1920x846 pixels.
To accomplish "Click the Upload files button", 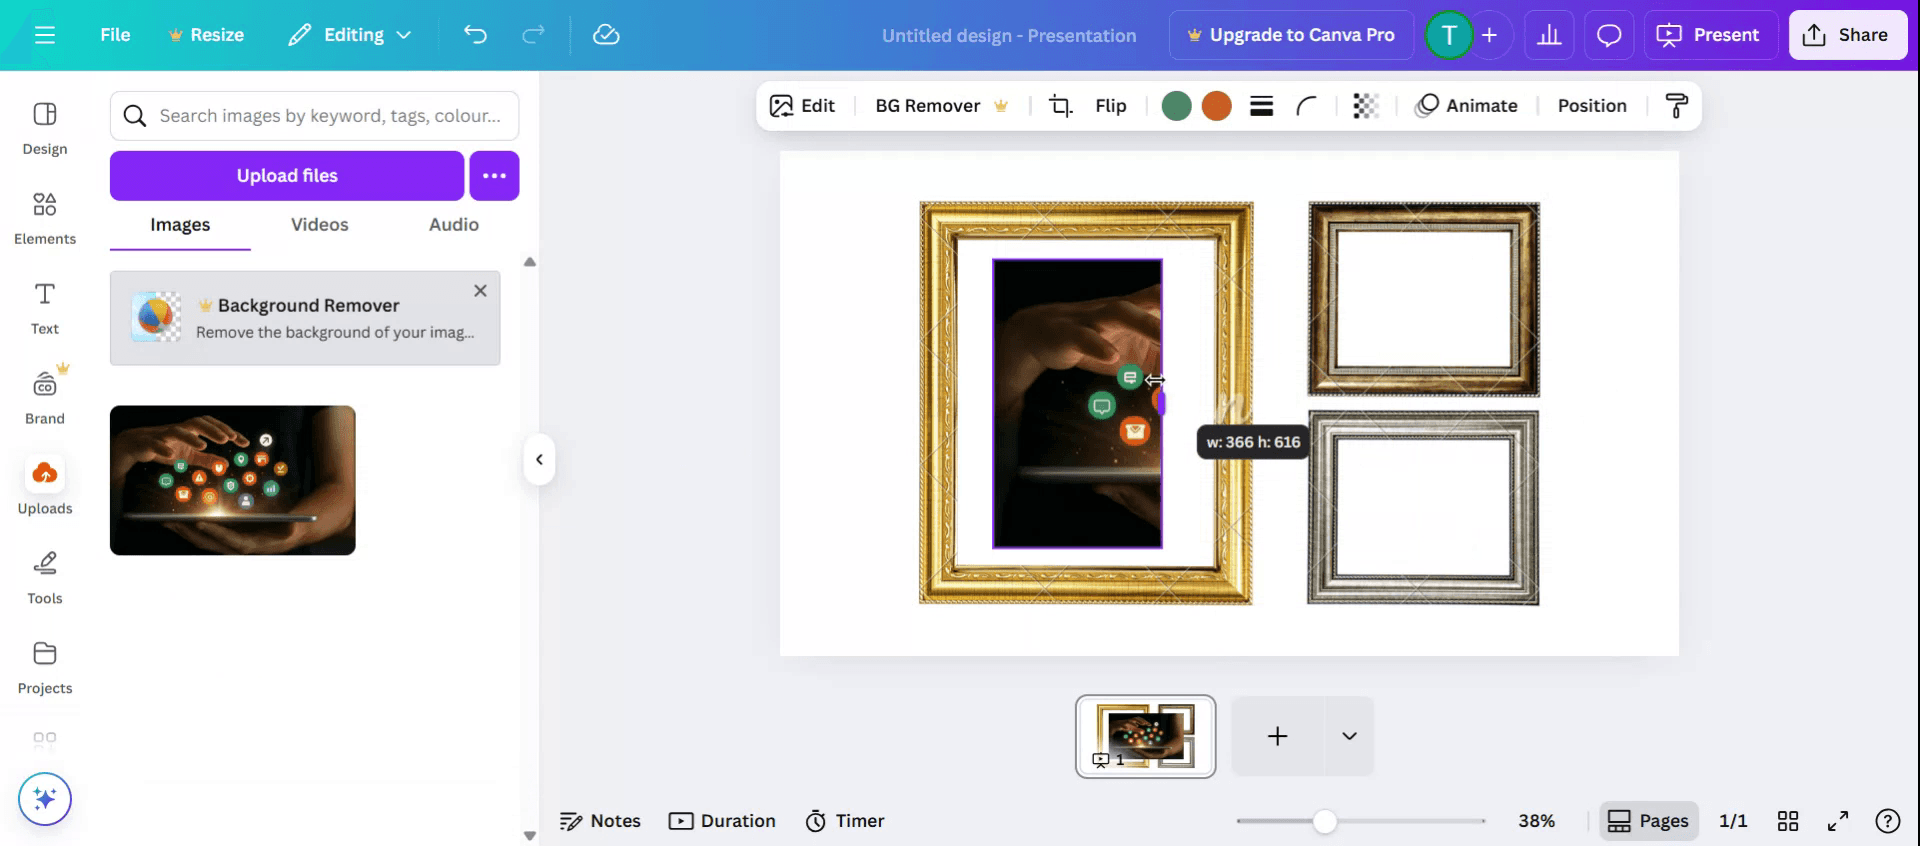I will (x=287, y=176).
